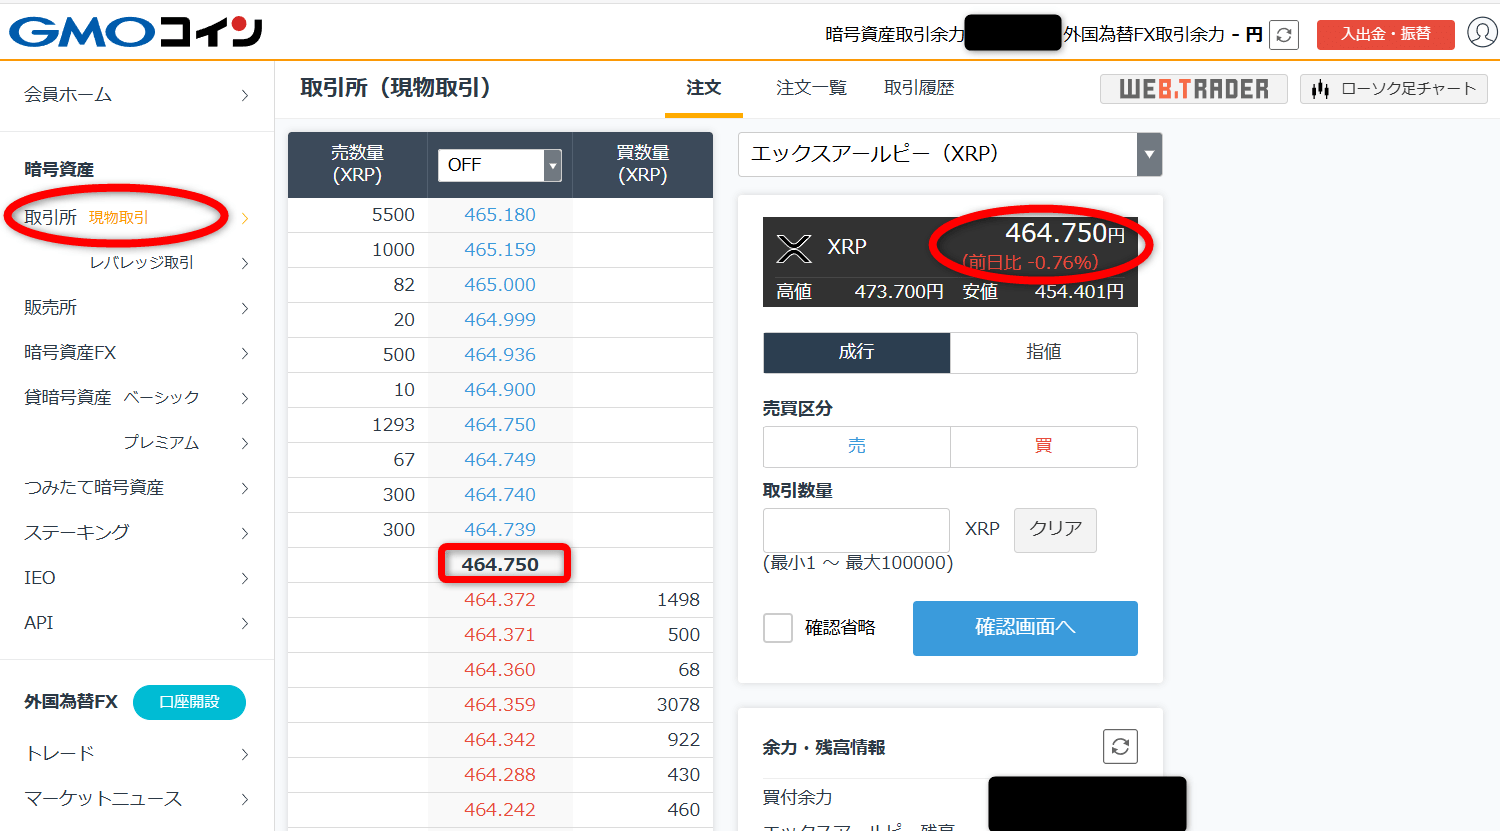The height and width of the screenshot is (831, 1500).
Task: Toggle the 確認省略 checkbox
Action: coord(778,628)
